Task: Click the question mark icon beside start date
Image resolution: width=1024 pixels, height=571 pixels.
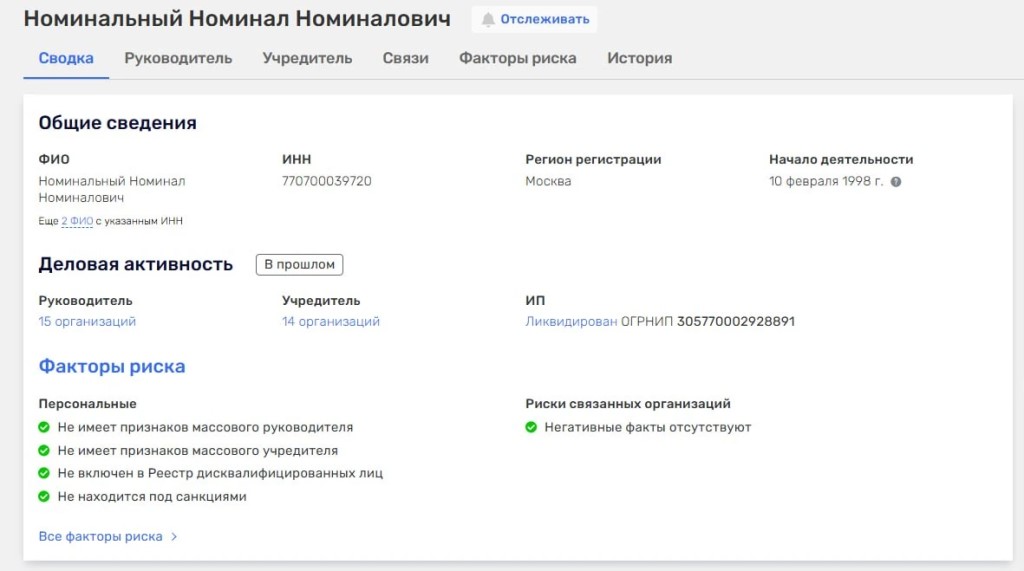Action: 896,182
